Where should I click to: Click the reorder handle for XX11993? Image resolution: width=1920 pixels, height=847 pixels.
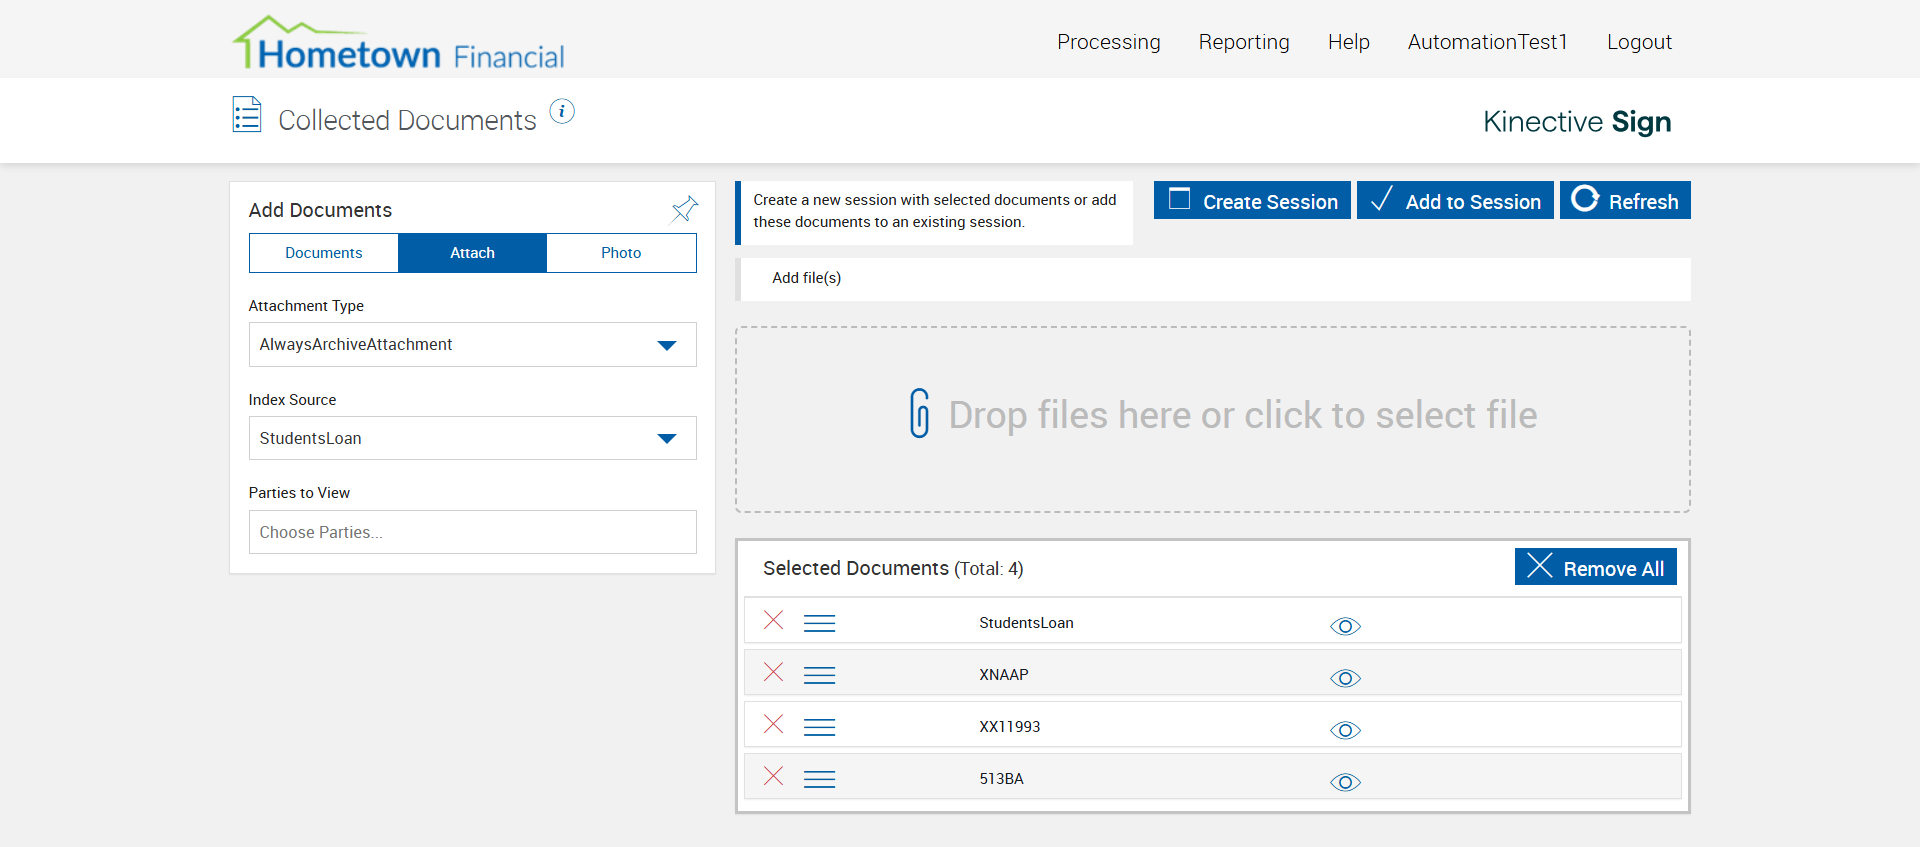(x=819, y=727)
